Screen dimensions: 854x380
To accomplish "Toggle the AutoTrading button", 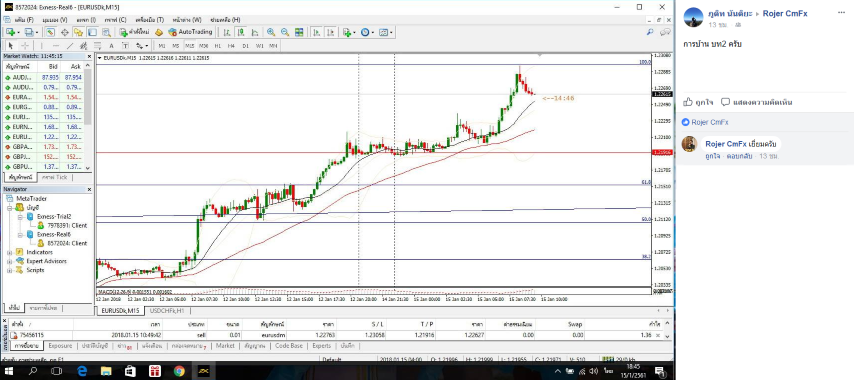I will pyautogui.click(x=190, y=32).
